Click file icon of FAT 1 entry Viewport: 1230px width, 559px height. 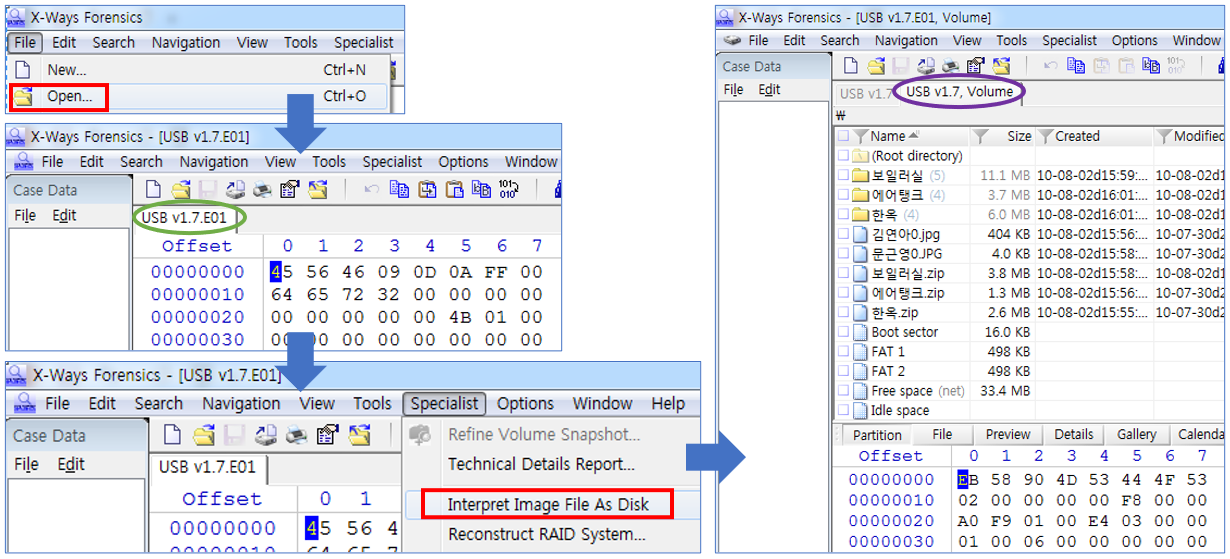point(860,351)
